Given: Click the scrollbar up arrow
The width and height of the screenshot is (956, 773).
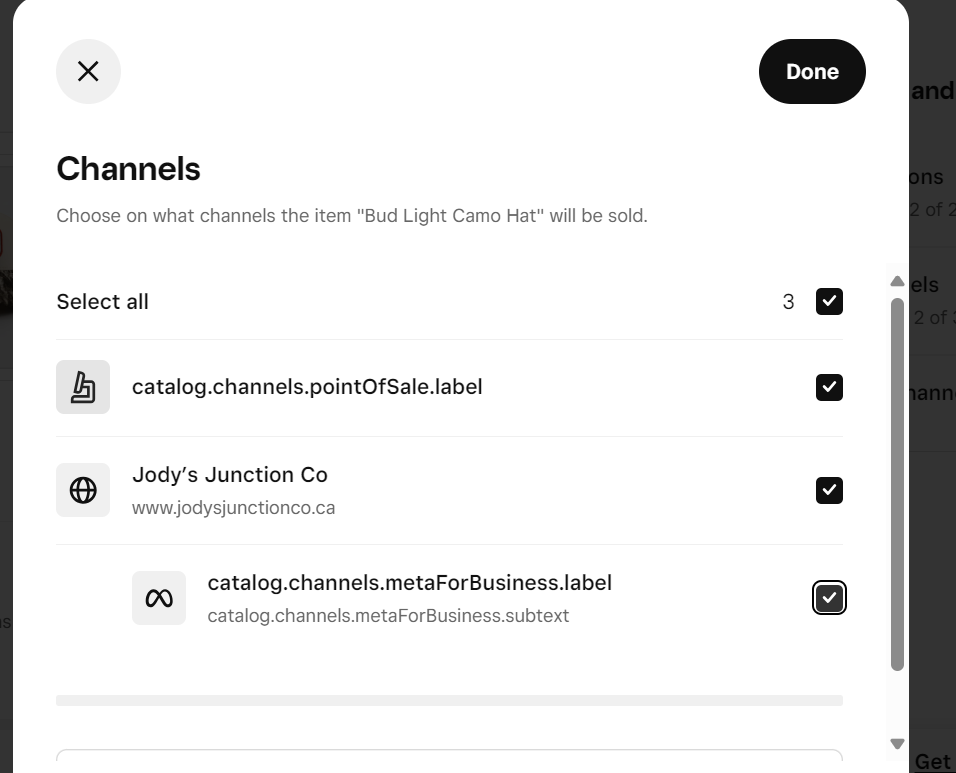Looking at the screenshot, I should click(x=897, y=282).
